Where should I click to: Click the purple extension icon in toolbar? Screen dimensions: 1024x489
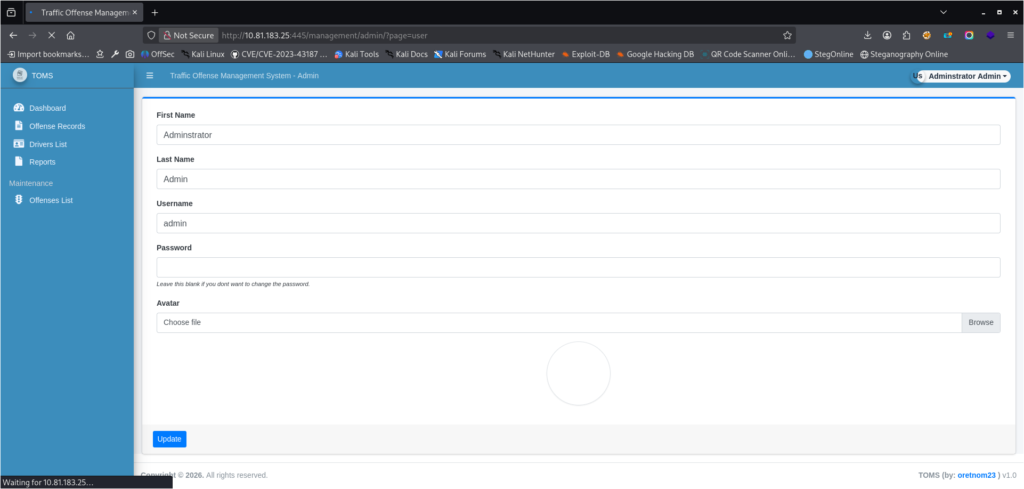[991, 35]
